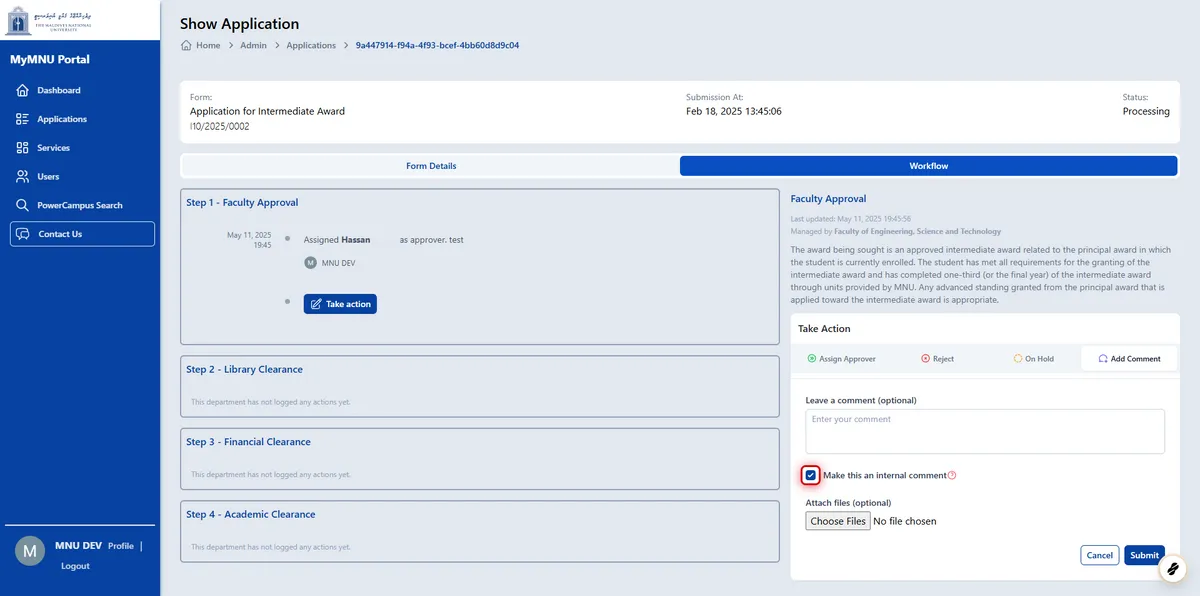1200x596 pixels.
Task: Click the pencil icon on Take action button
Action: click(x=316, y=304)
